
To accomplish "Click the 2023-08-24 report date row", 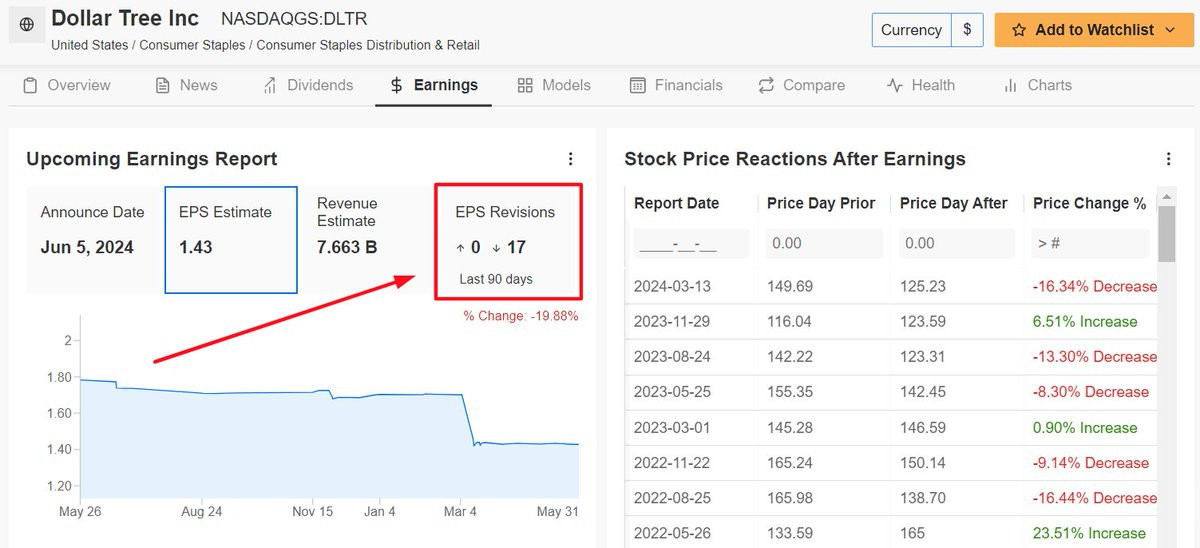I will [x=890, y=356].
